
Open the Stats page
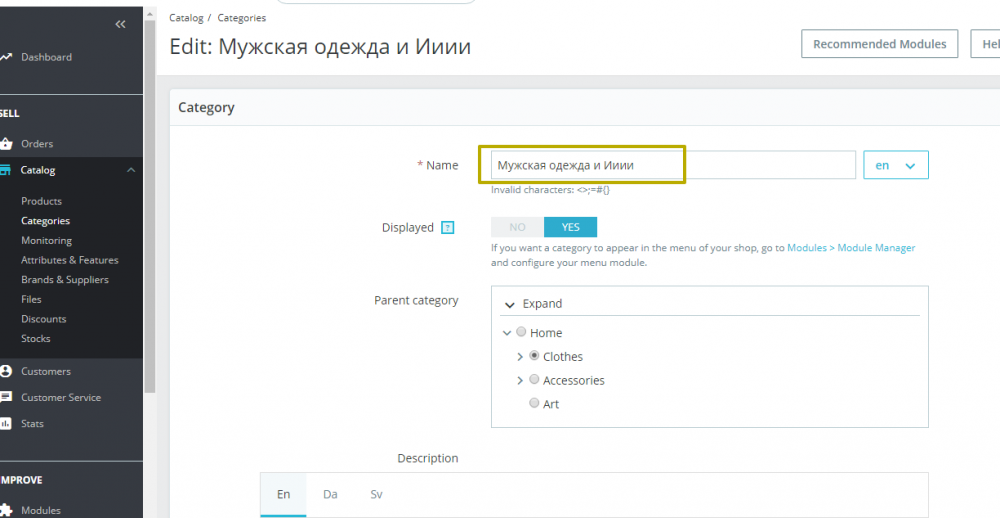pyautogui.click(x=33, y=424)
